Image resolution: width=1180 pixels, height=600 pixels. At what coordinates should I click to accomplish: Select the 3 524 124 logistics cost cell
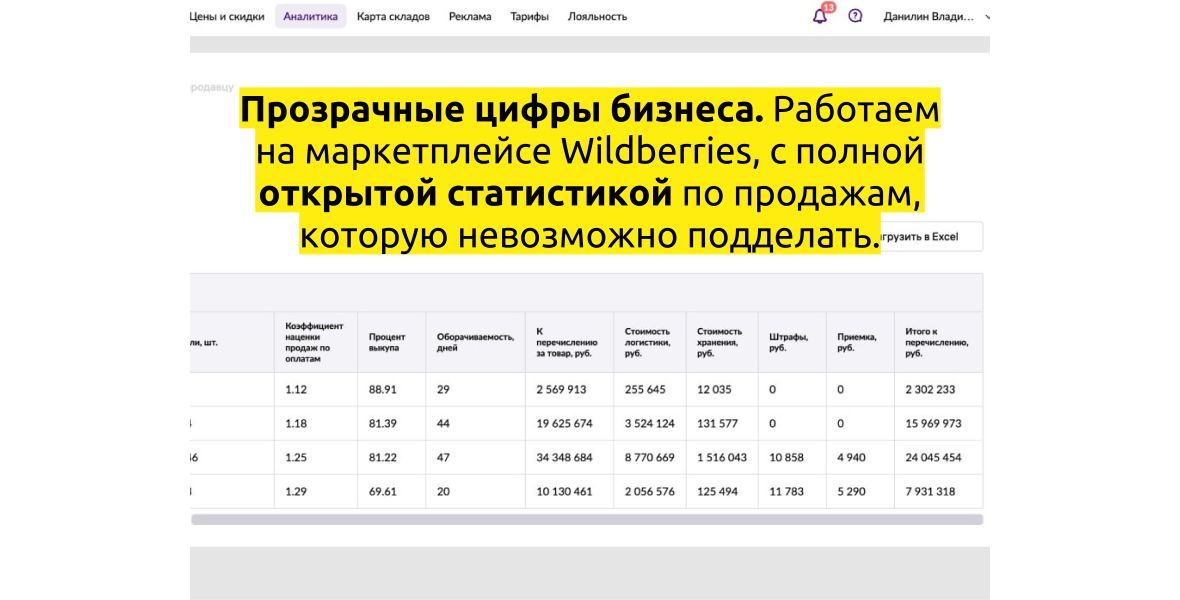[x=649, y=424]
